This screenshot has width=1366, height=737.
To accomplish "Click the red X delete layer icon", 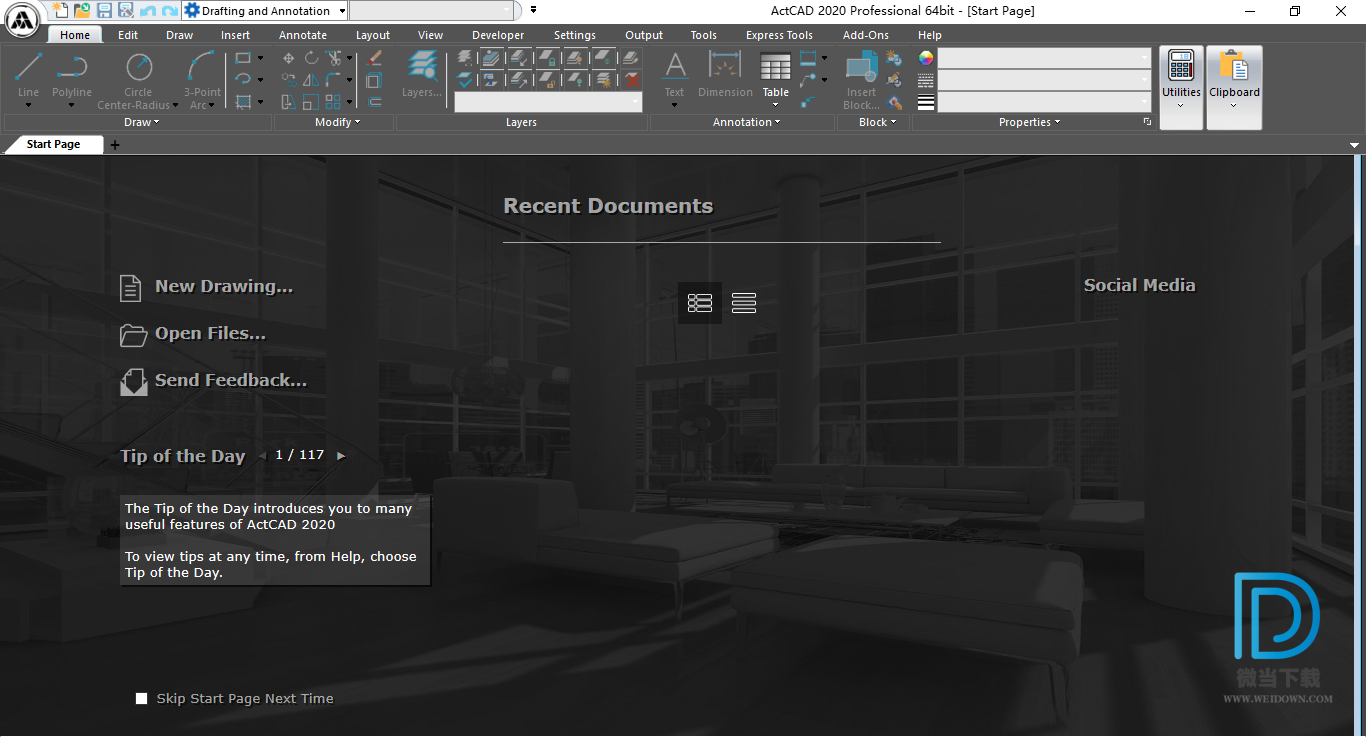I will click(631, 80).
